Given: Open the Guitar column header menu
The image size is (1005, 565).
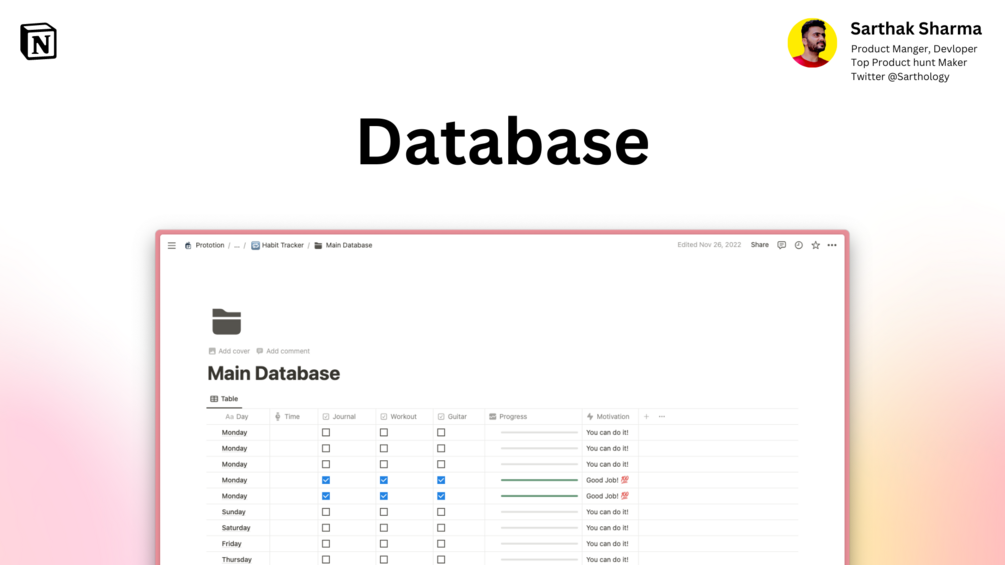Looking at the screenshot, I should pyautogui.click(x=459, y=416).
